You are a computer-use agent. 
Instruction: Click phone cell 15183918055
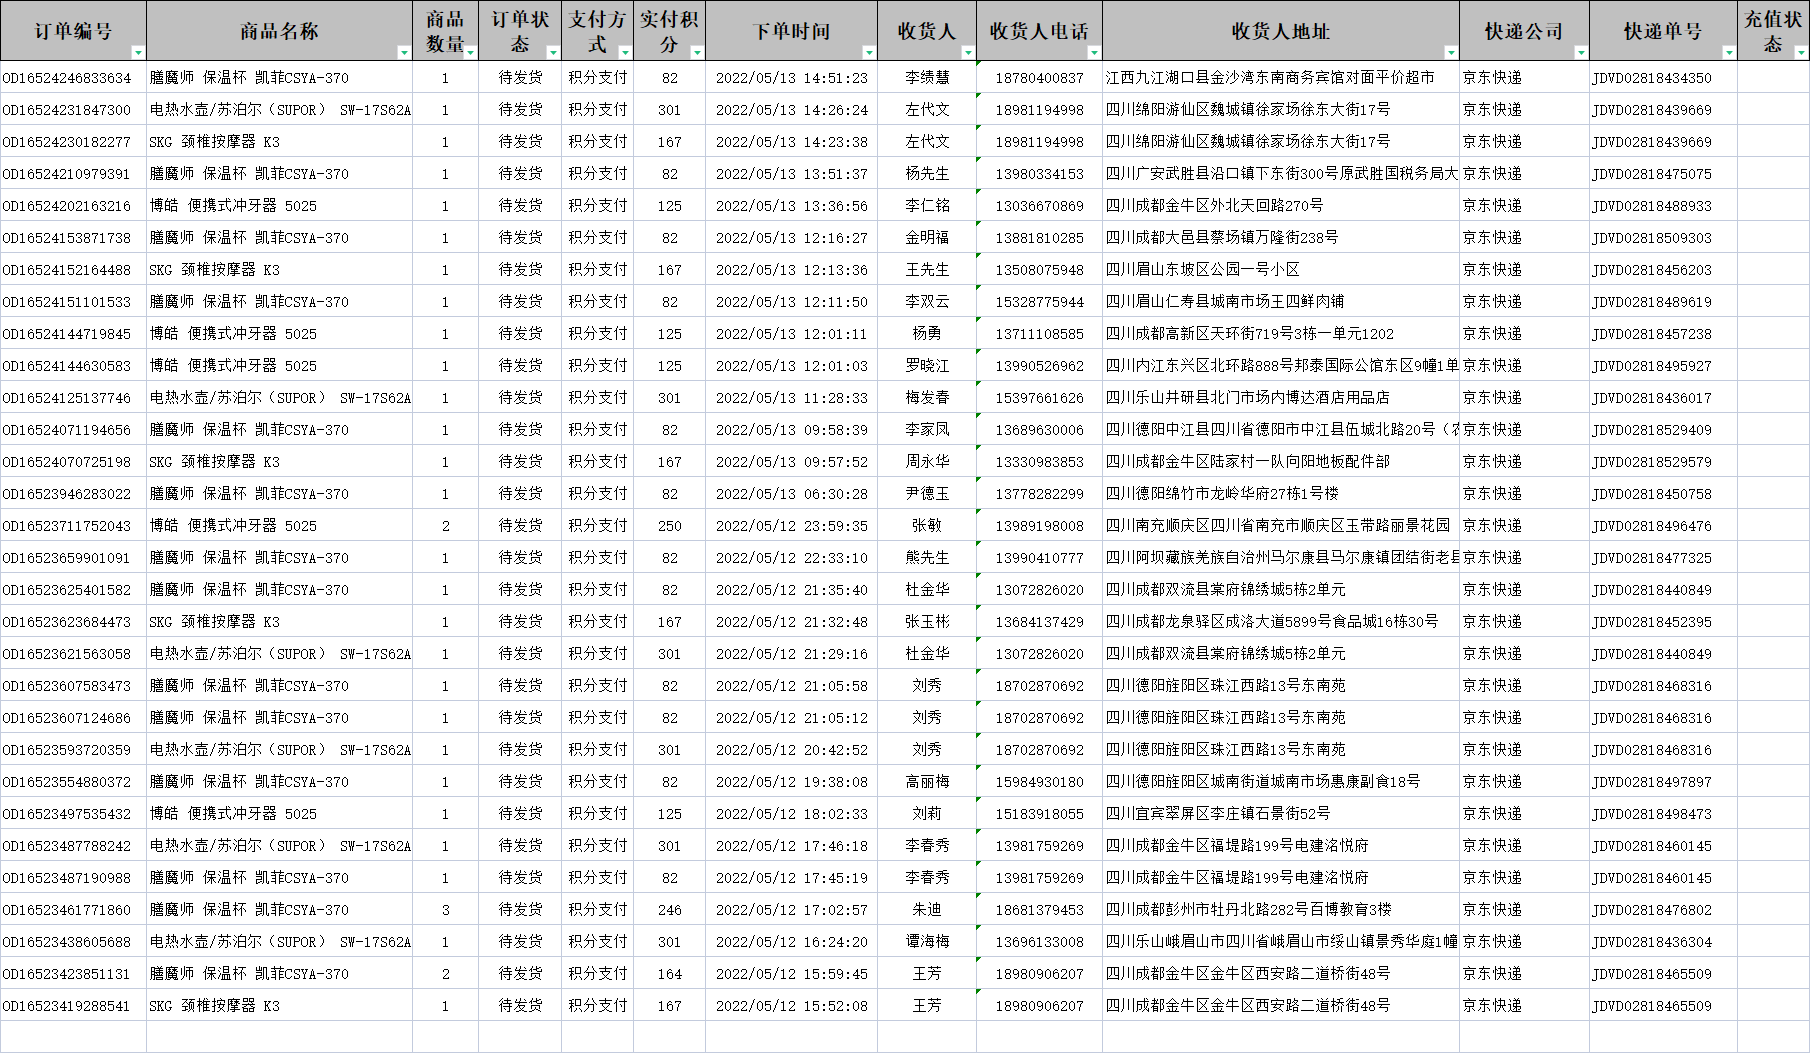coord(1039,814)
